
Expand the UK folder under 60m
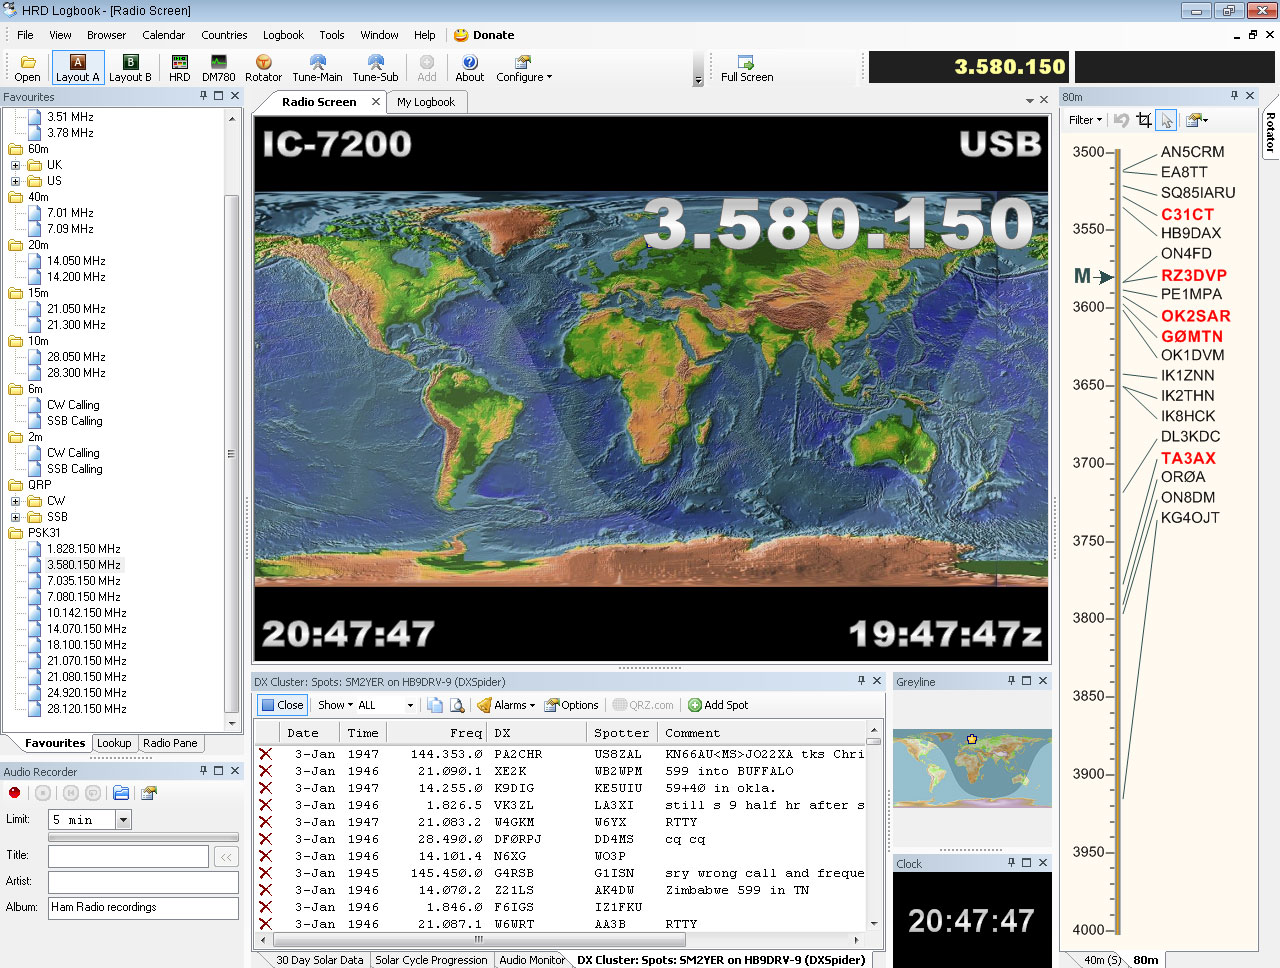coord(15,165)
